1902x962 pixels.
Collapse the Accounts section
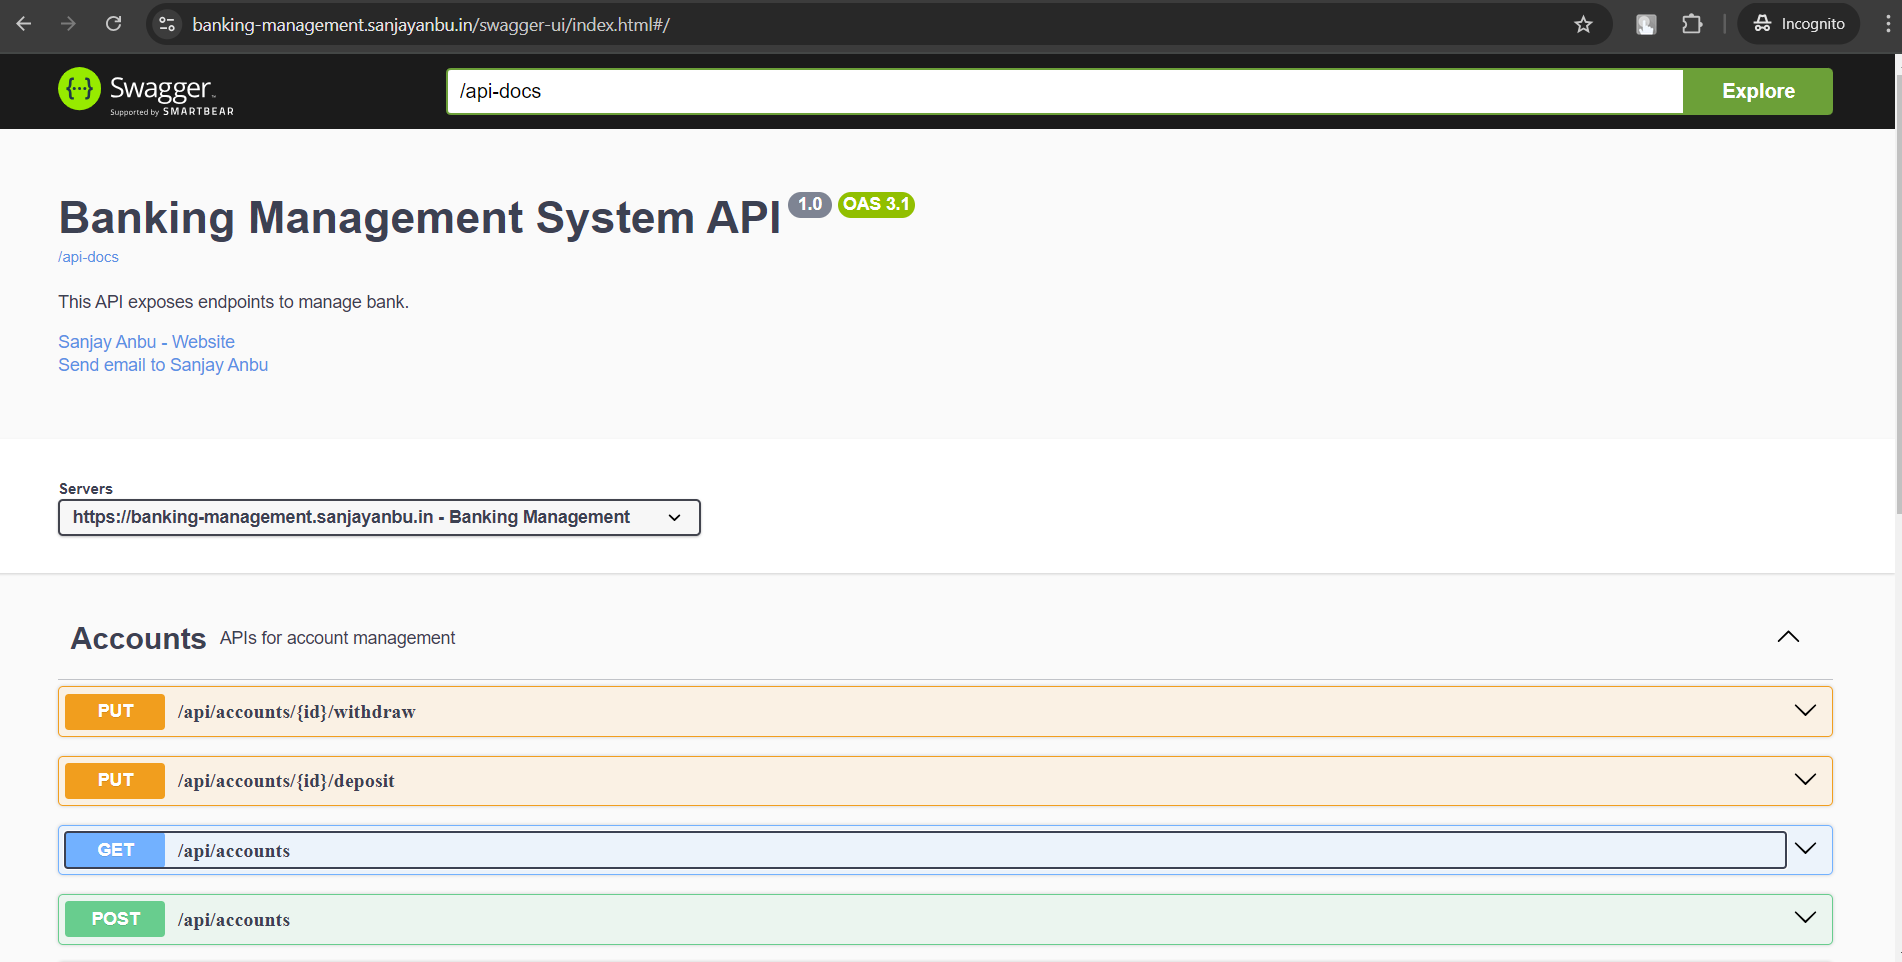(x=1788, y=637)
